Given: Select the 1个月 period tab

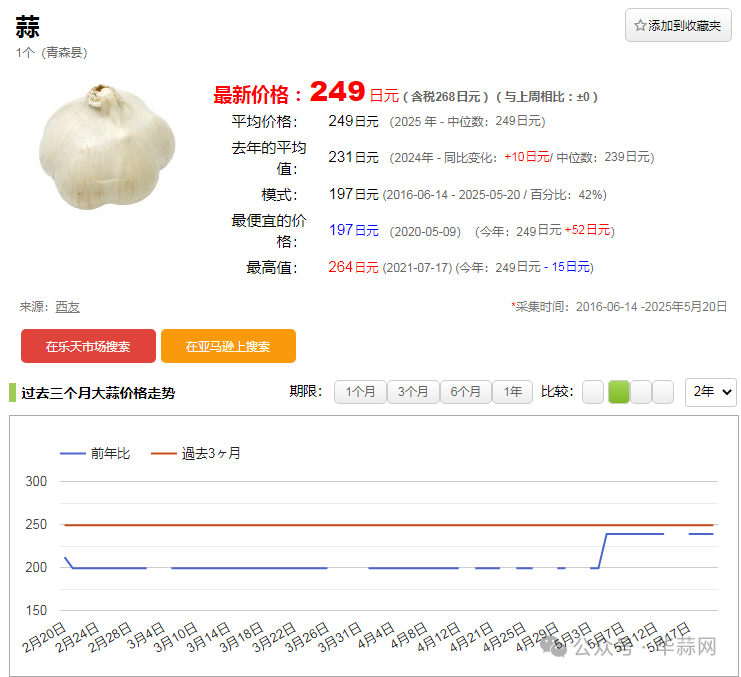Looking at the screenshot, I should pos(360,392).
